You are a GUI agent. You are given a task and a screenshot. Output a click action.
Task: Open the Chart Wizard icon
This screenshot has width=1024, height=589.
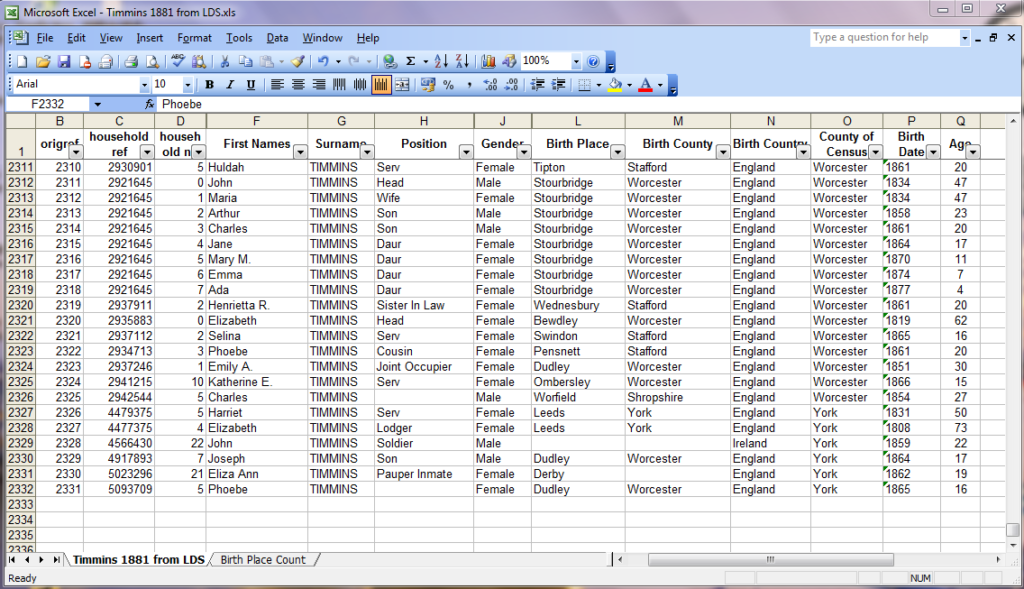coord(488,62)
